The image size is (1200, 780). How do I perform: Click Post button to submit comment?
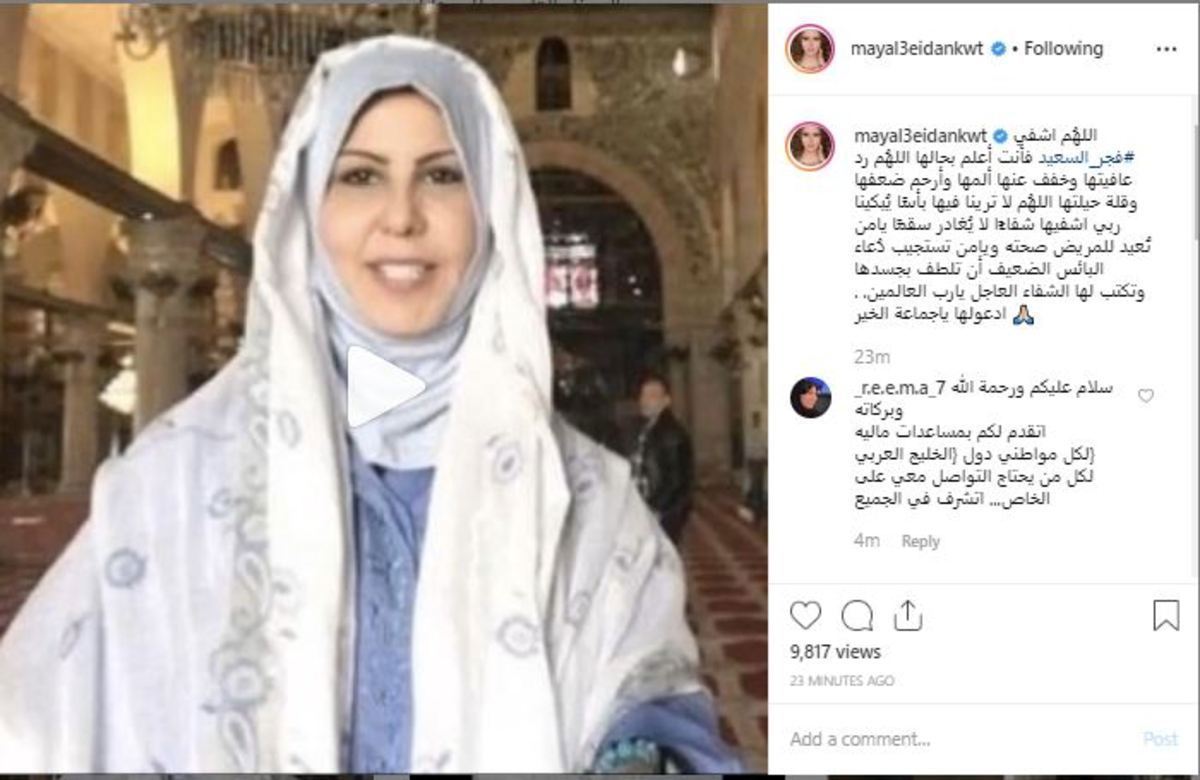coord(1160,739)
